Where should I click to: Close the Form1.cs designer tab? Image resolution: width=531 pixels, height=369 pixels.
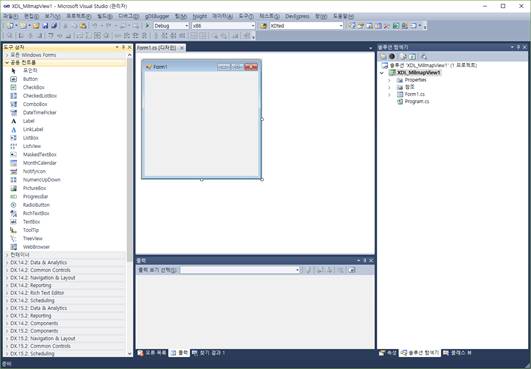[182, 48]
